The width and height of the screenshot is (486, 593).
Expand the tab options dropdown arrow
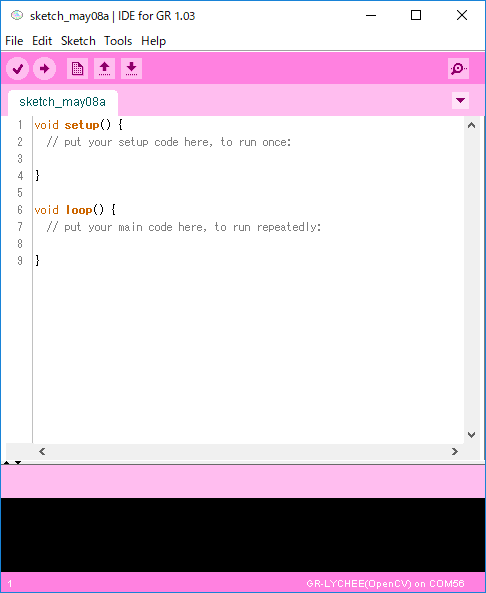pyautogui.click(x=460, y=101)
